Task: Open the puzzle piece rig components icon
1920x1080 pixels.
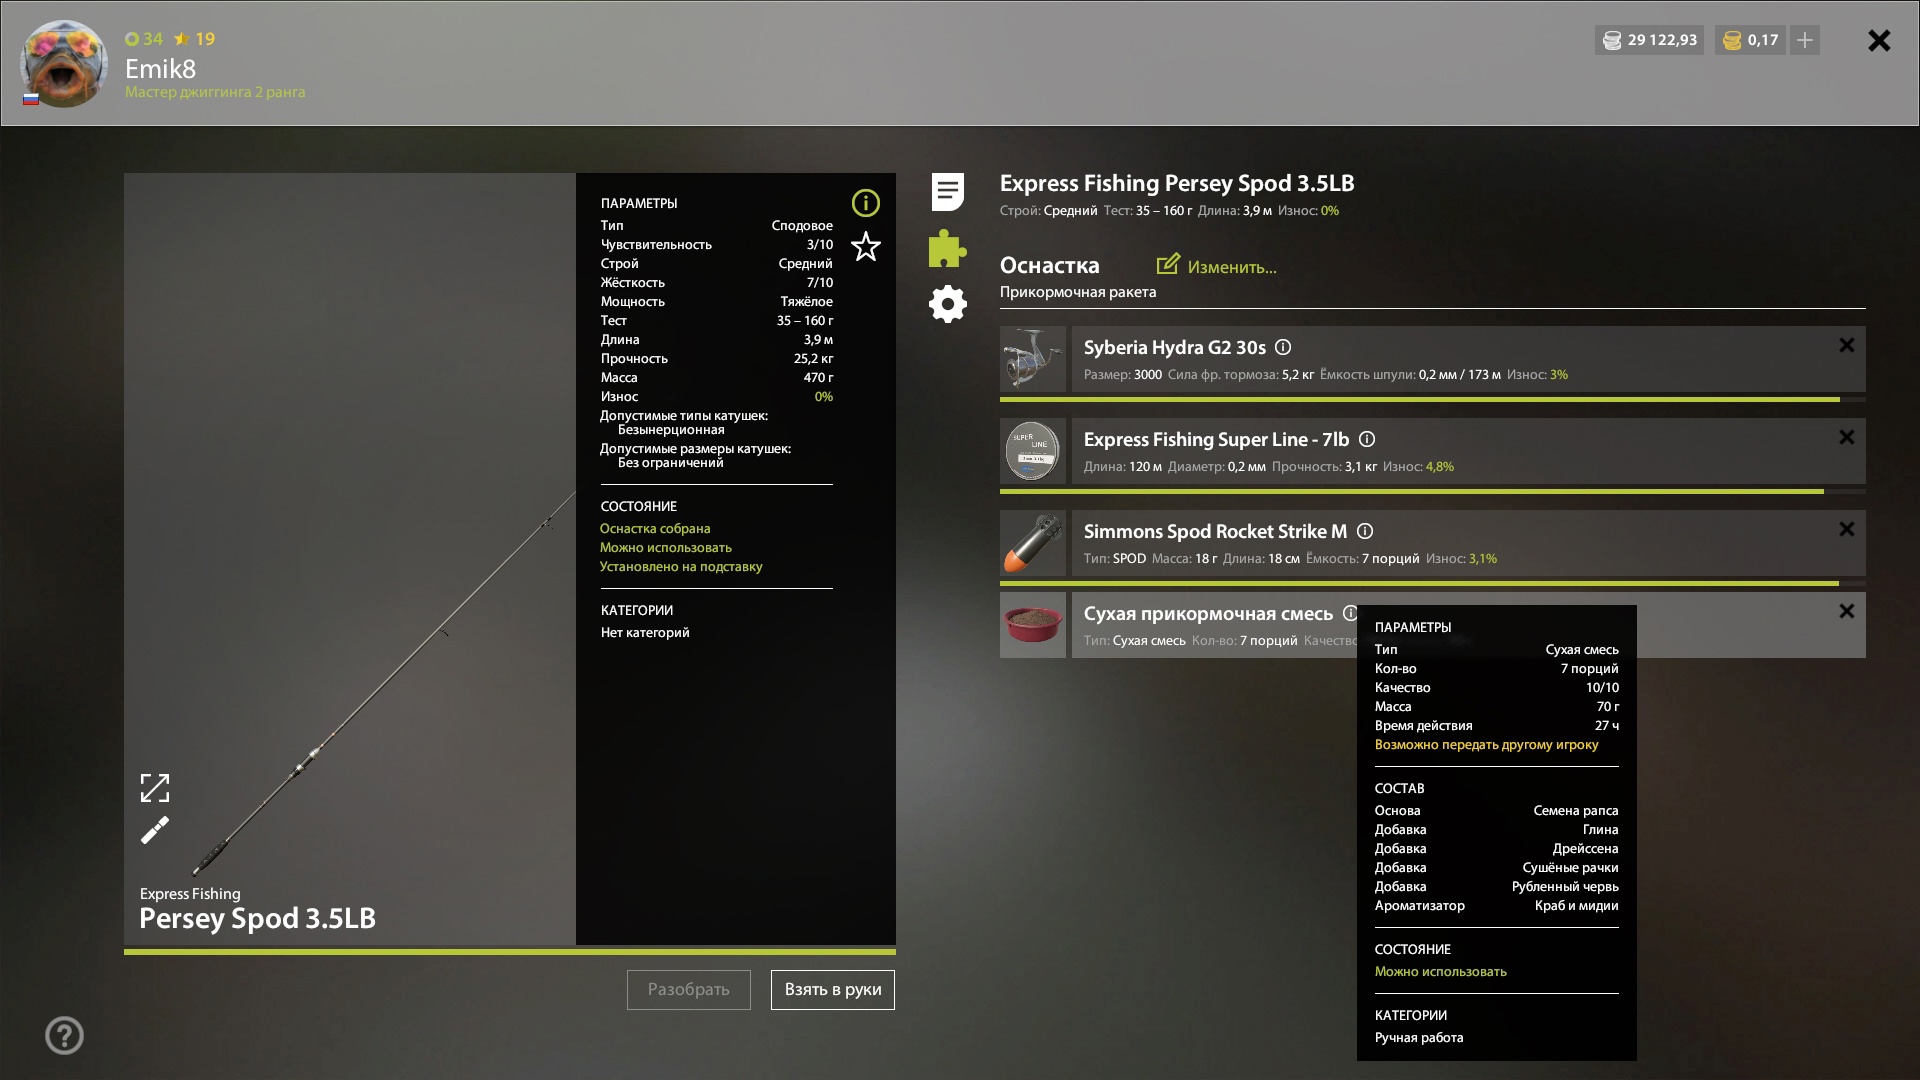Action: [947, 248]
